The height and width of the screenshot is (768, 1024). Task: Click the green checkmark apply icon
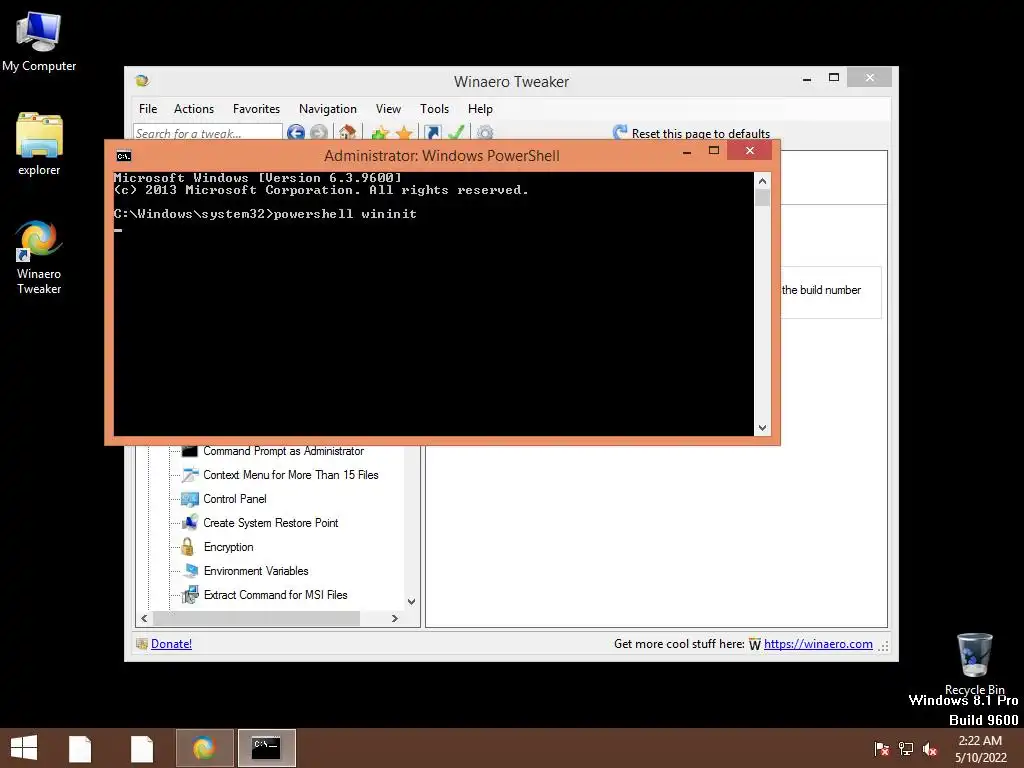tap(456, 133)
